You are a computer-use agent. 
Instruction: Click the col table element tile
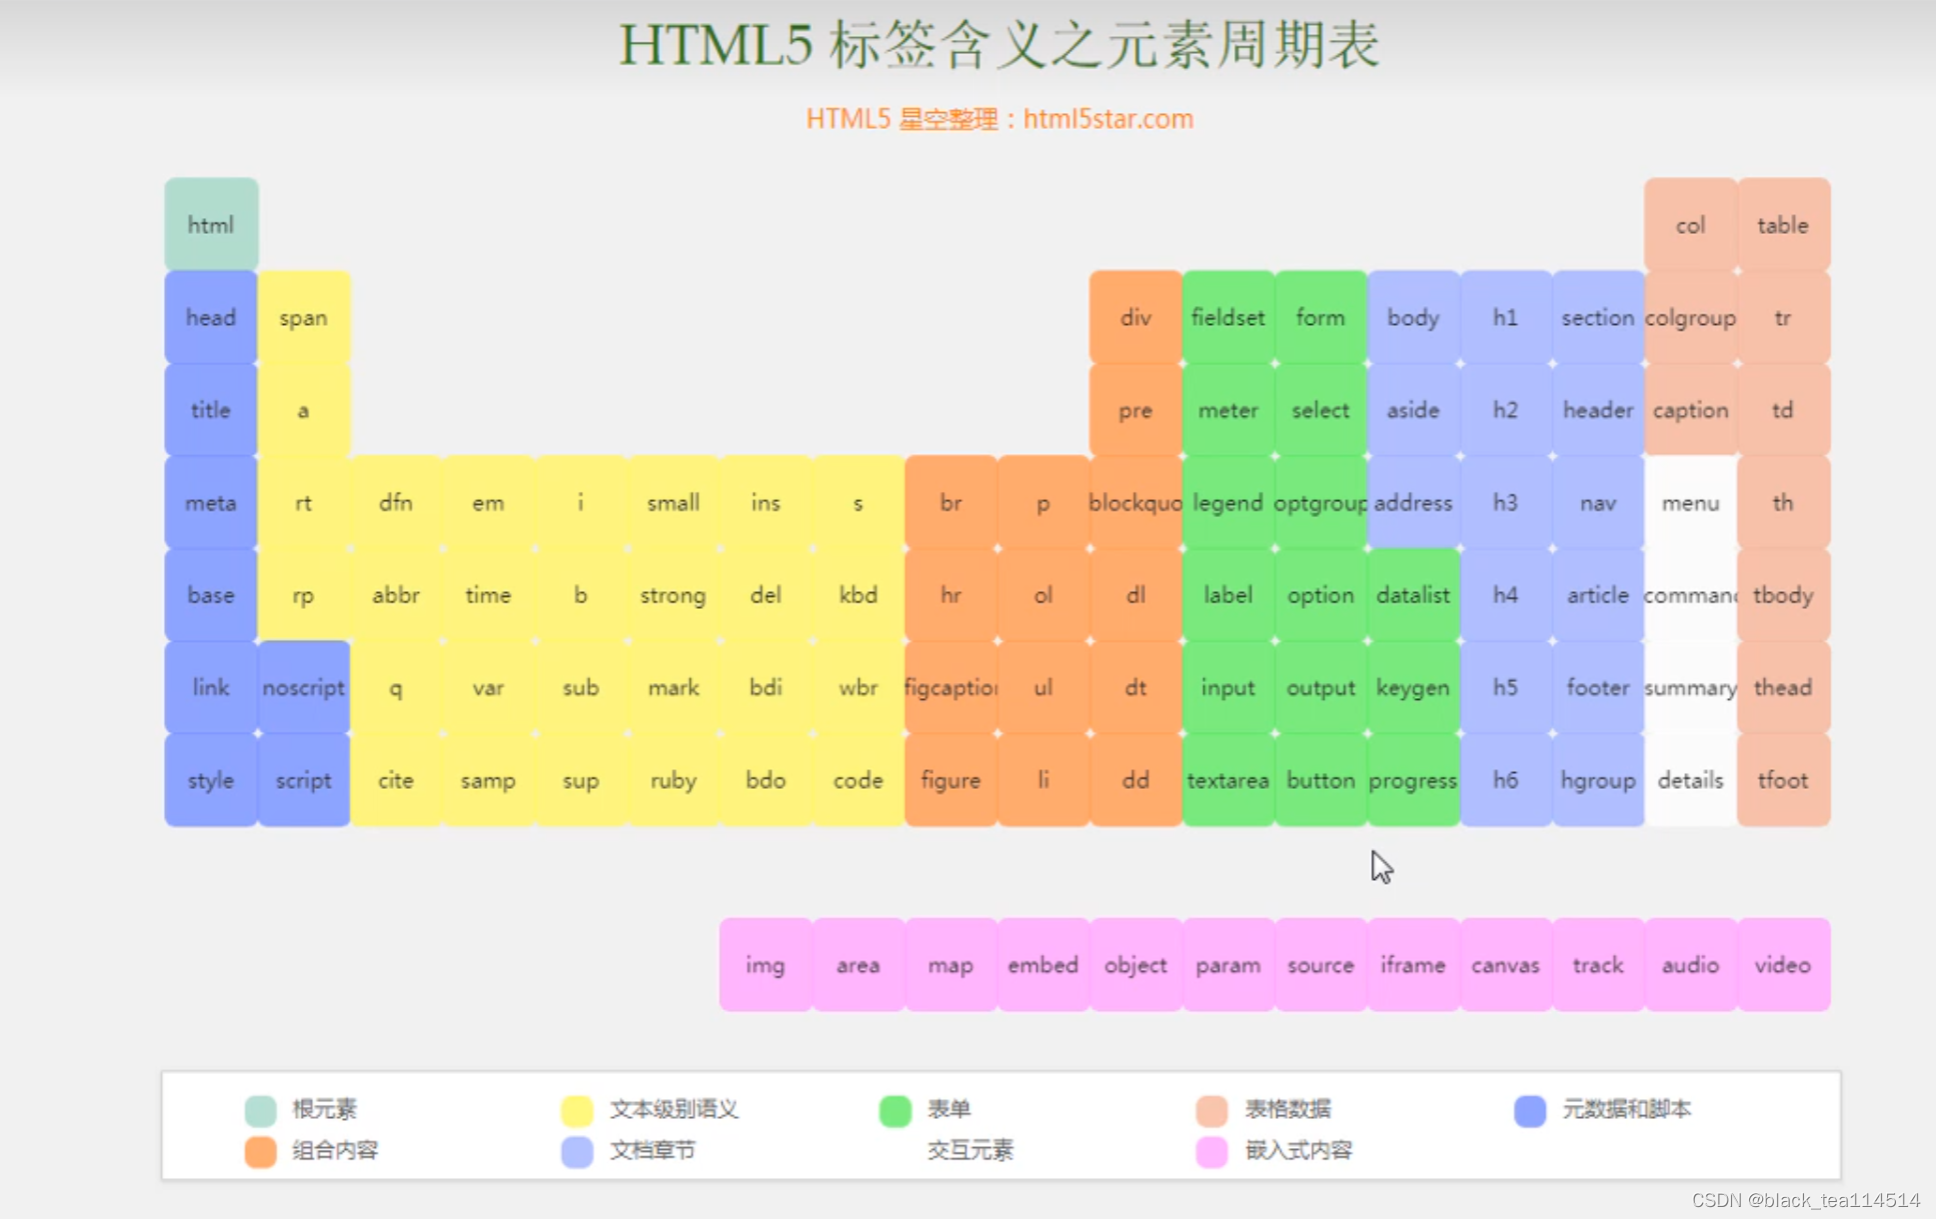tap(1690, 224)
